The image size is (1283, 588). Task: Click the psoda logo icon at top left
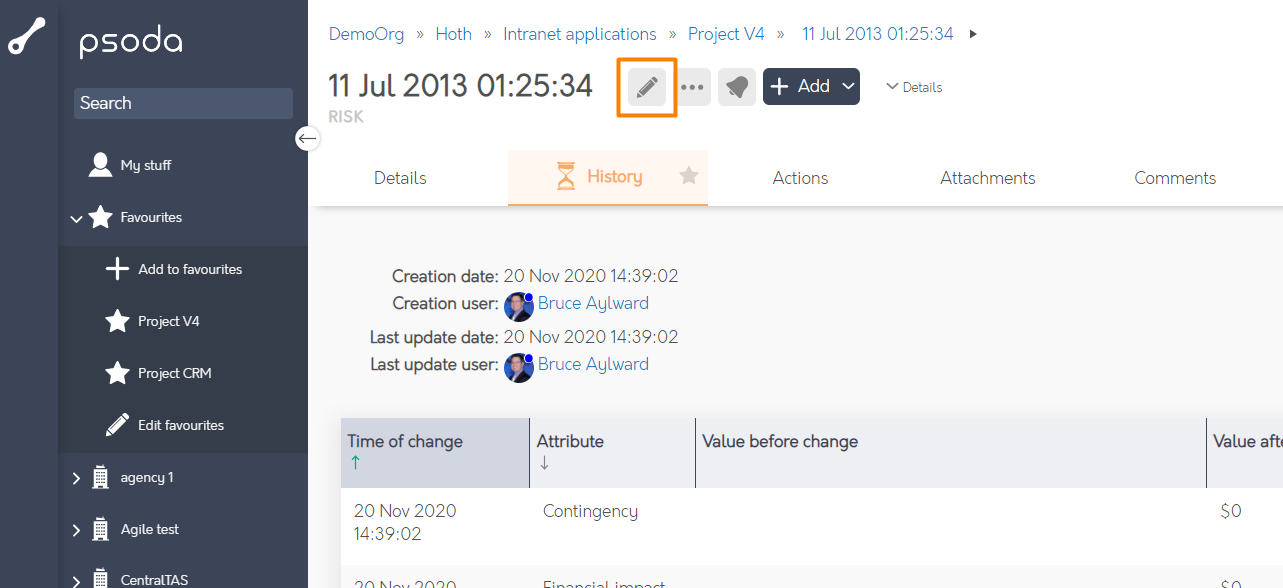tap(27, 36)
